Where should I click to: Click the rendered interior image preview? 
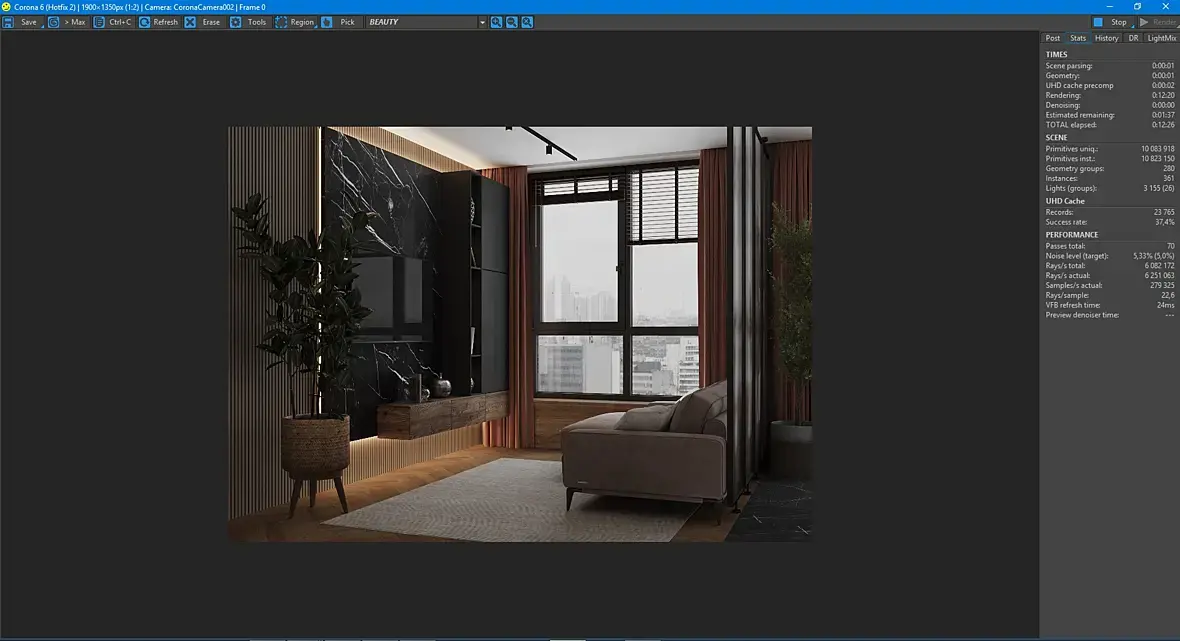[x=520, y=334]
